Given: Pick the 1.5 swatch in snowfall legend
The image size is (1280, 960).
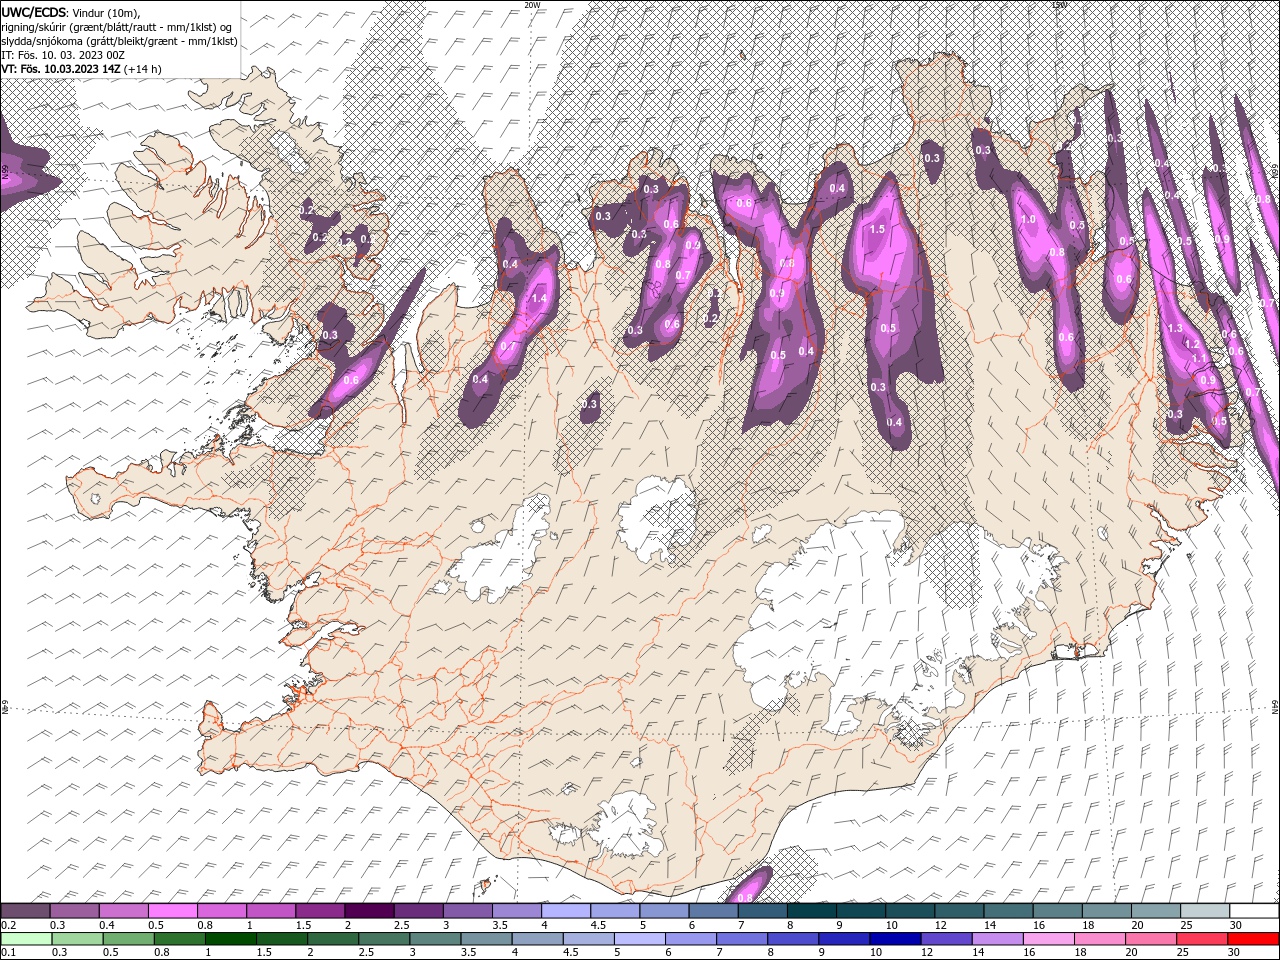Looking at the screenshot, I should coord(319,911).
